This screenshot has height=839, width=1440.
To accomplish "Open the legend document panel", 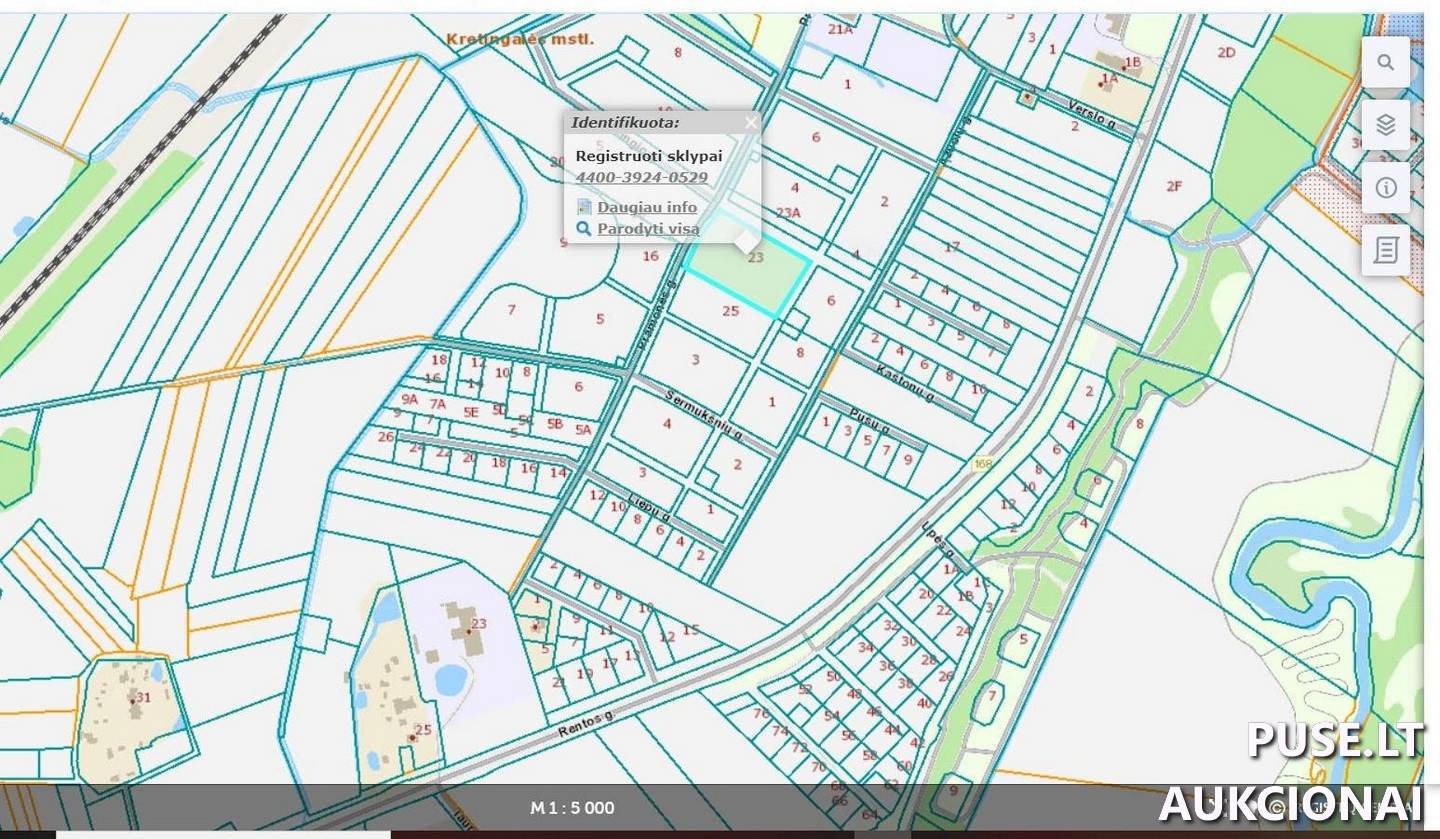I will coord(1385,250).
